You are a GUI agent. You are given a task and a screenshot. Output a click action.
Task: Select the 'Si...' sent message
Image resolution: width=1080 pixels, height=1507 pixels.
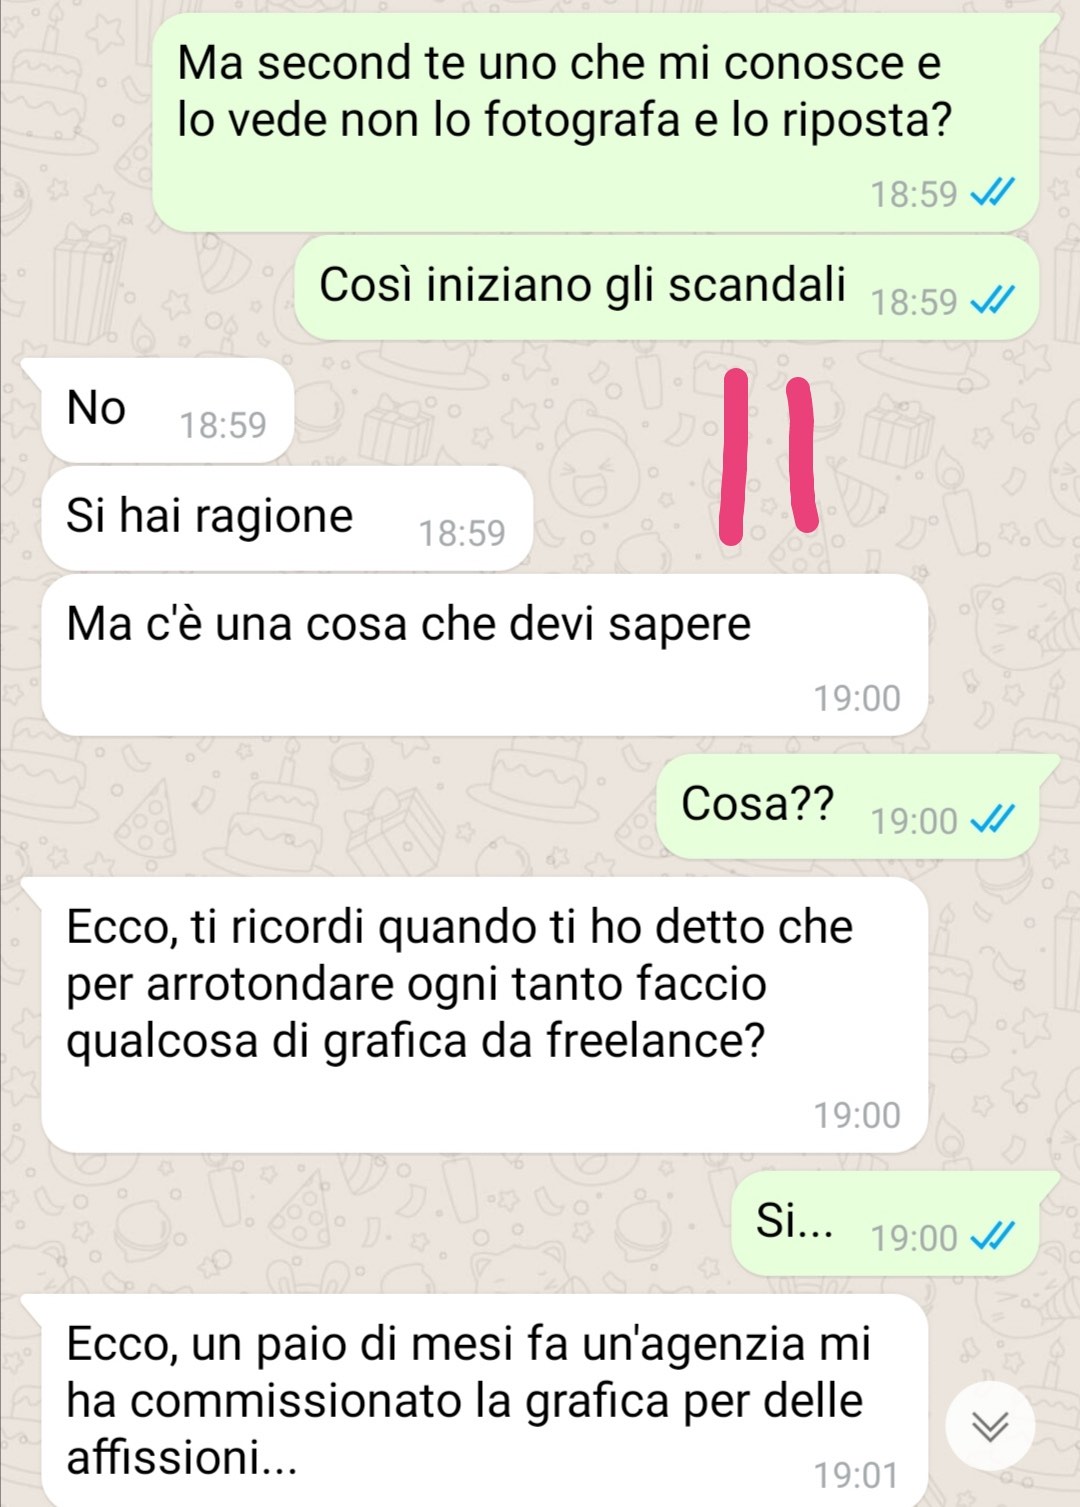pos(885,1223)
